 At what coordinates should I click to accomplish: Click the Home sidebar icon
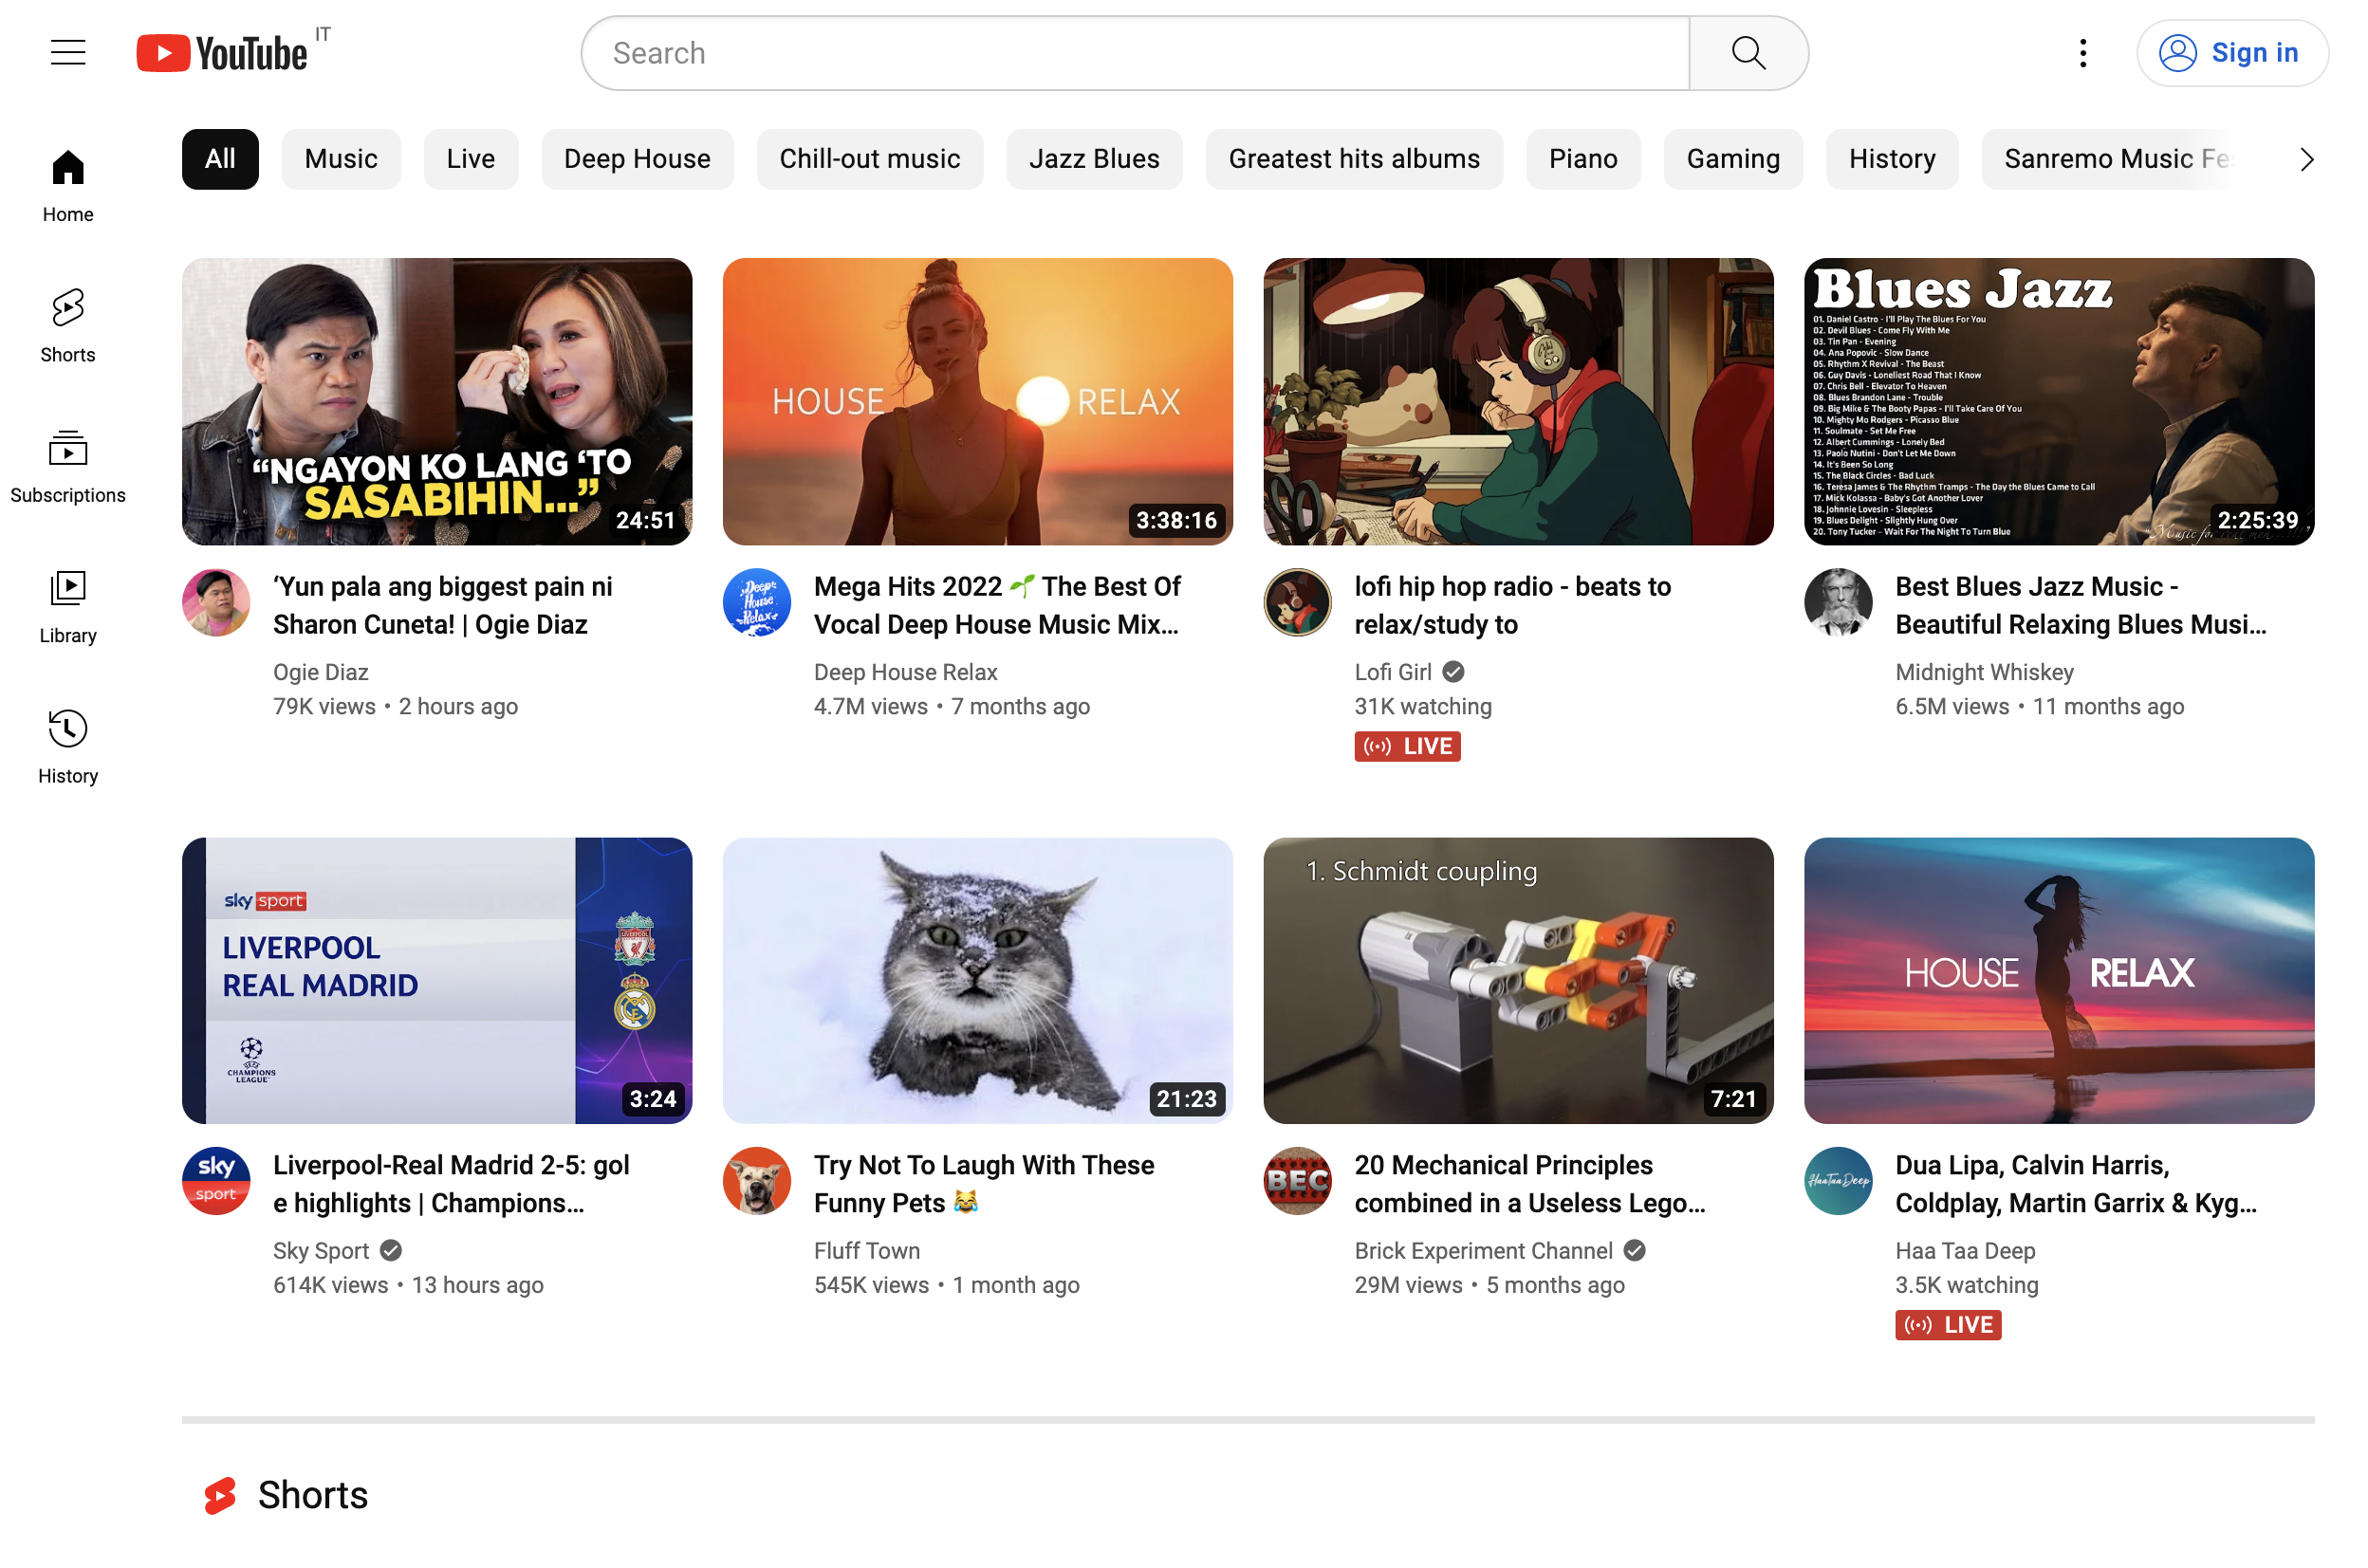coord(68,185)
